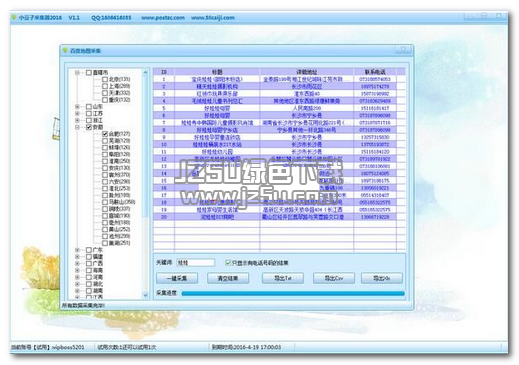This screenshot has width=519, height=365.
Task: Click the 清空结果 button
Action: point(228,278)
